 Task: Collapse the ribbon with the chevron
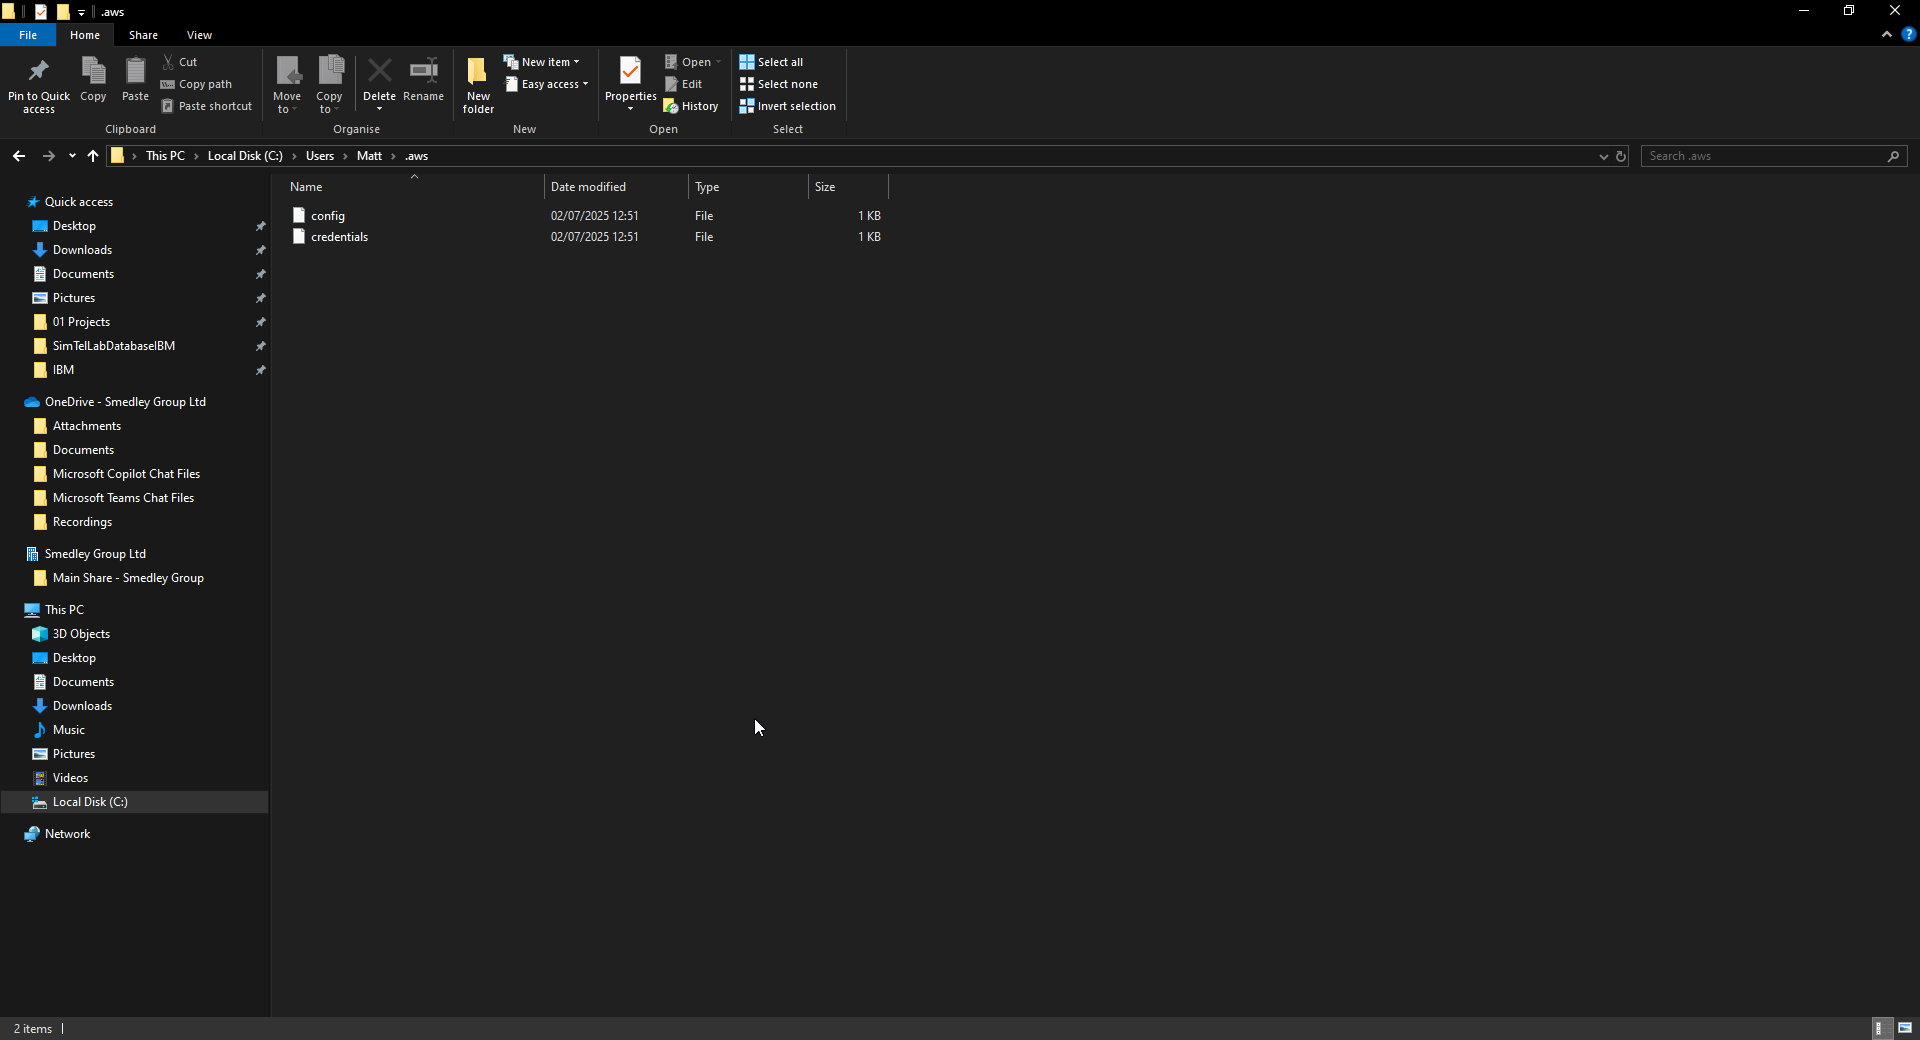(1887, 34)
